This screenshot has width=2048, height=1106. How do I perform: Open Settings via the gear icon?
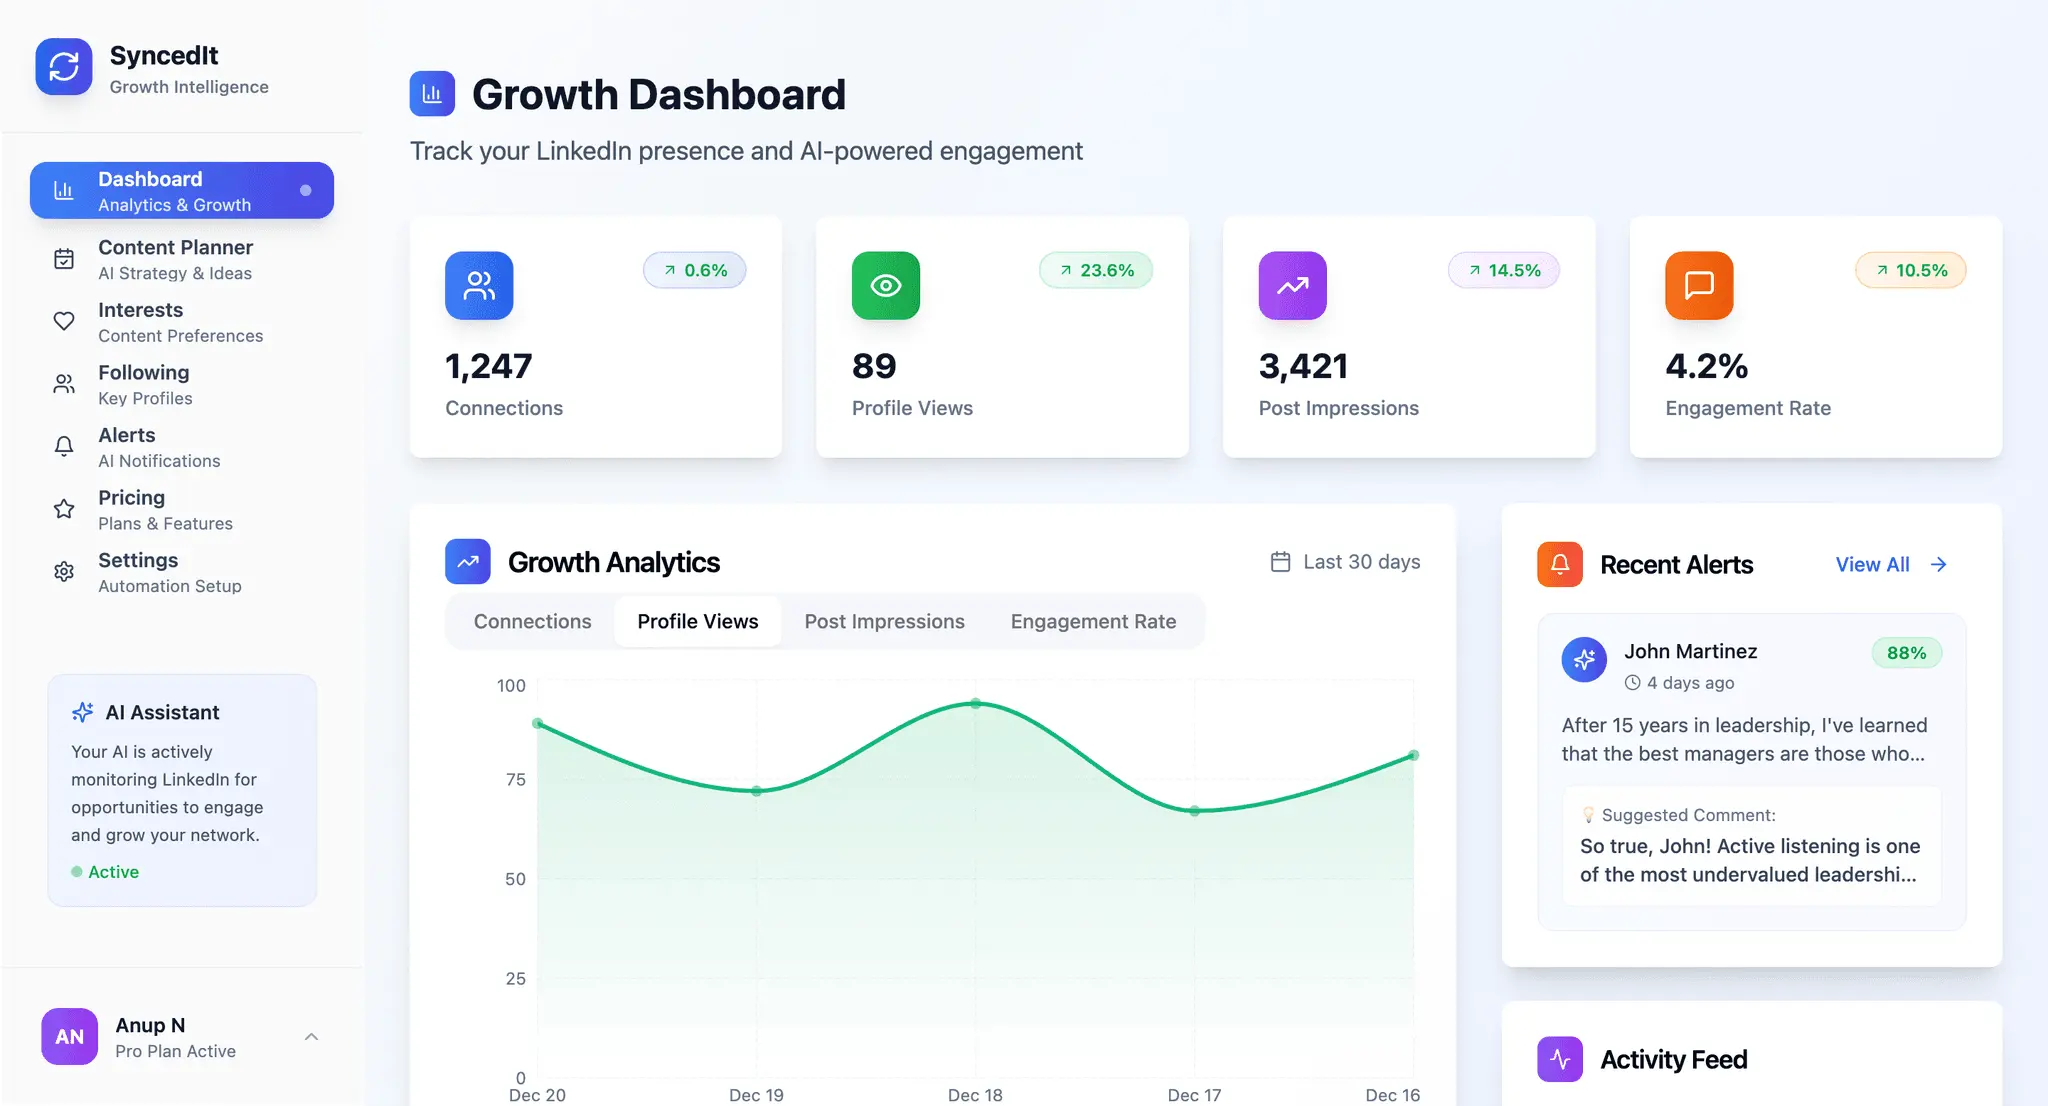(x=64, y=571)
